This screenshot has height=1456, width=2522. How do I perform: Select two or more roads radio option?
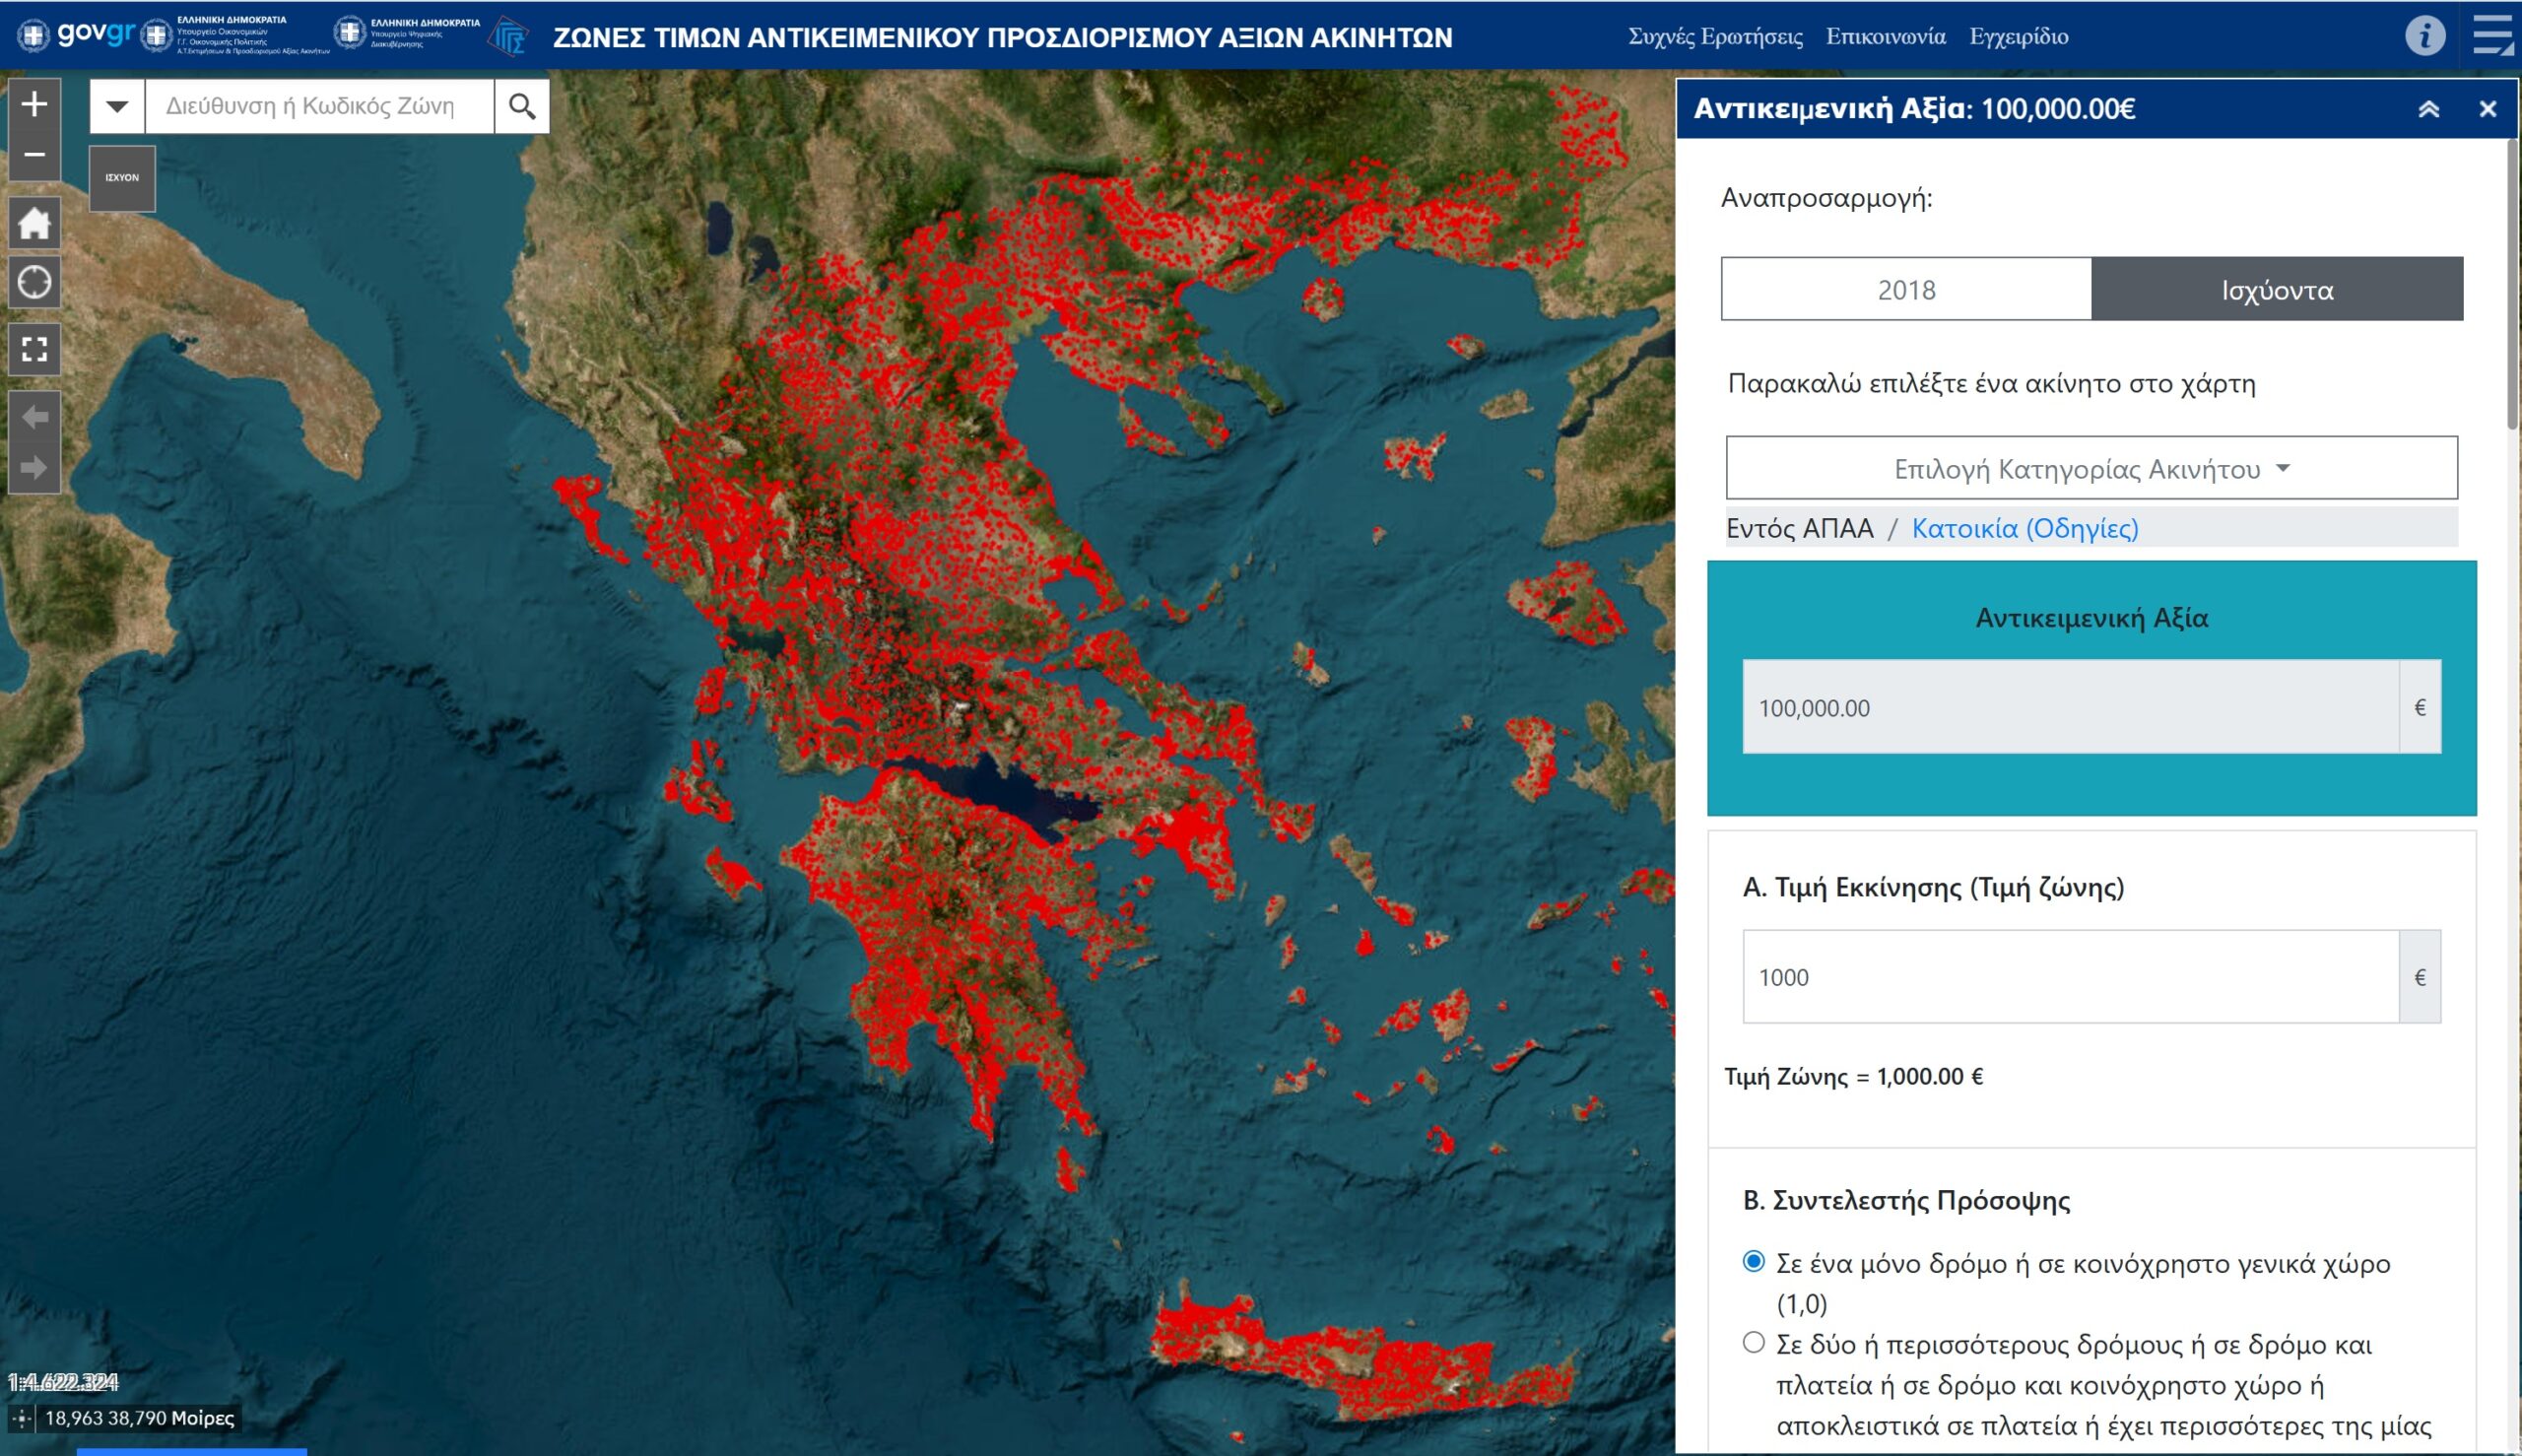(1753, 1342)
